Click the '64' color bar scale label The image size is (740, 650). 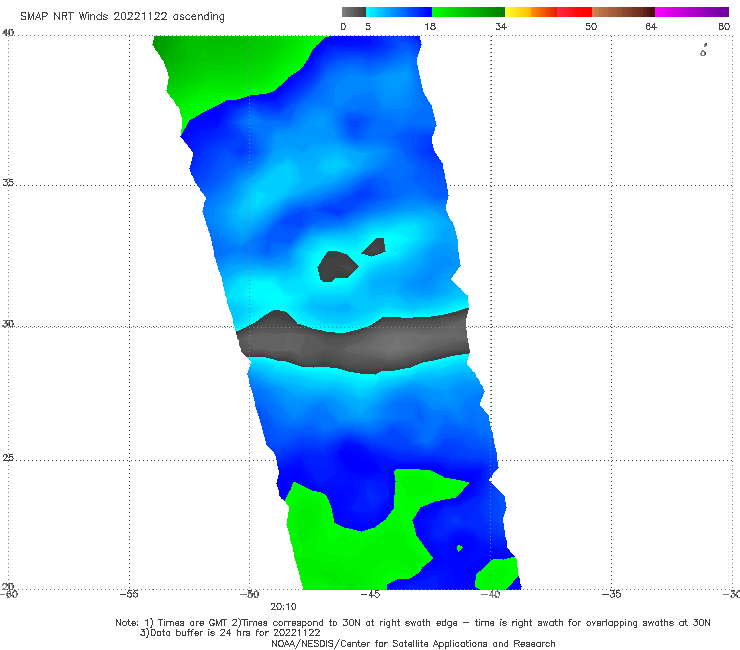tap(651, 26)
